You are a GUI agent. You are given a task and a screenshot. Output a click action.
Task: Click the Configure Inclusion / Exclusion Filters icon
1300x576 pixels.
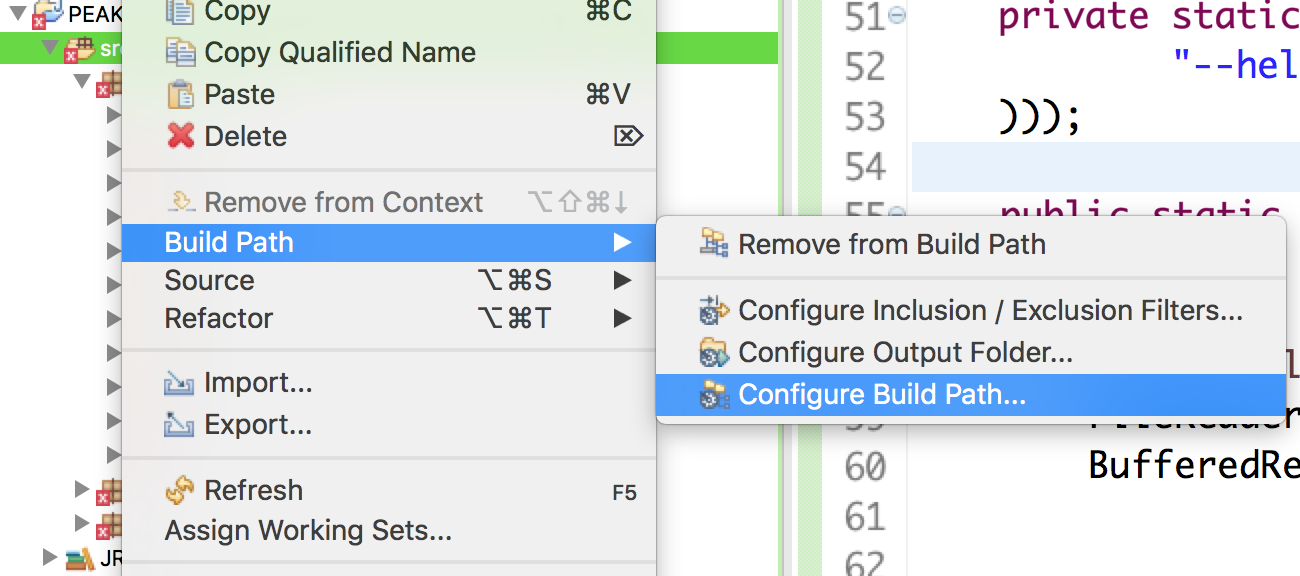point(714,310)
